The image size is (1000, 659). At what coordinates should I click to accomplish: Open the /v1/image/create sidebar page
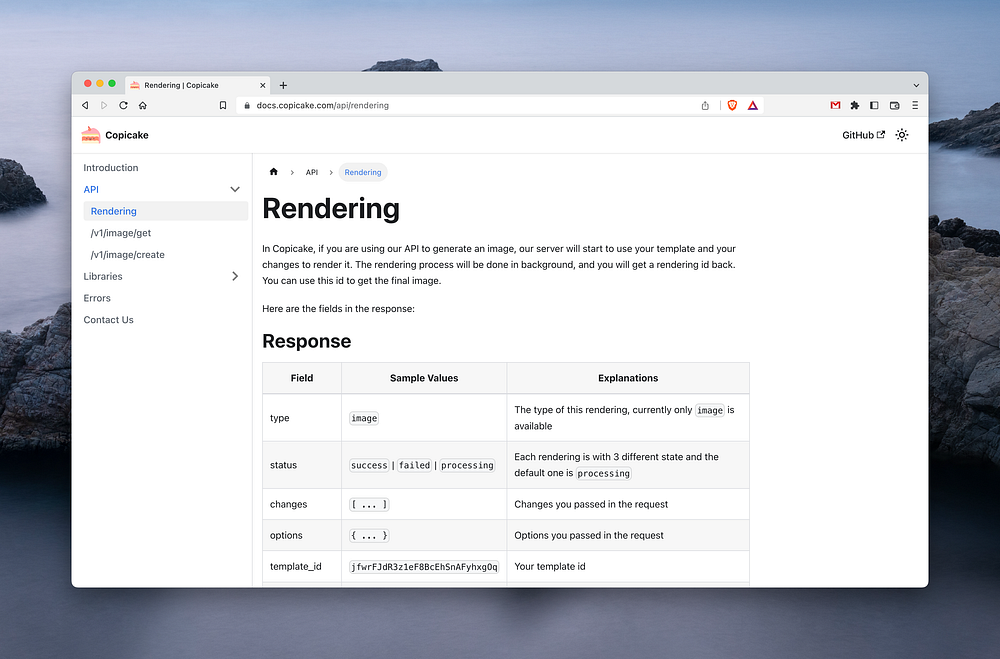128,255
